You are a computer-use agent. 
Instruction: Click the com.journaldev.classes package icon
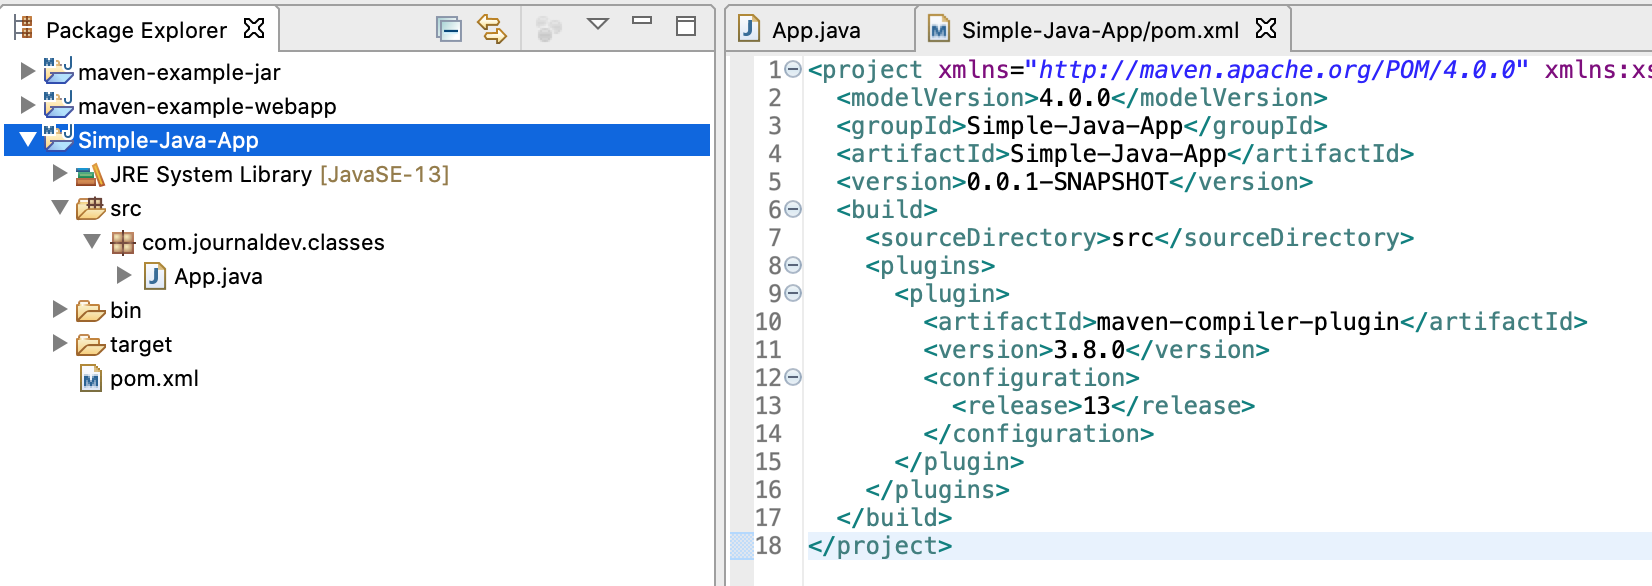coord(123,242)
